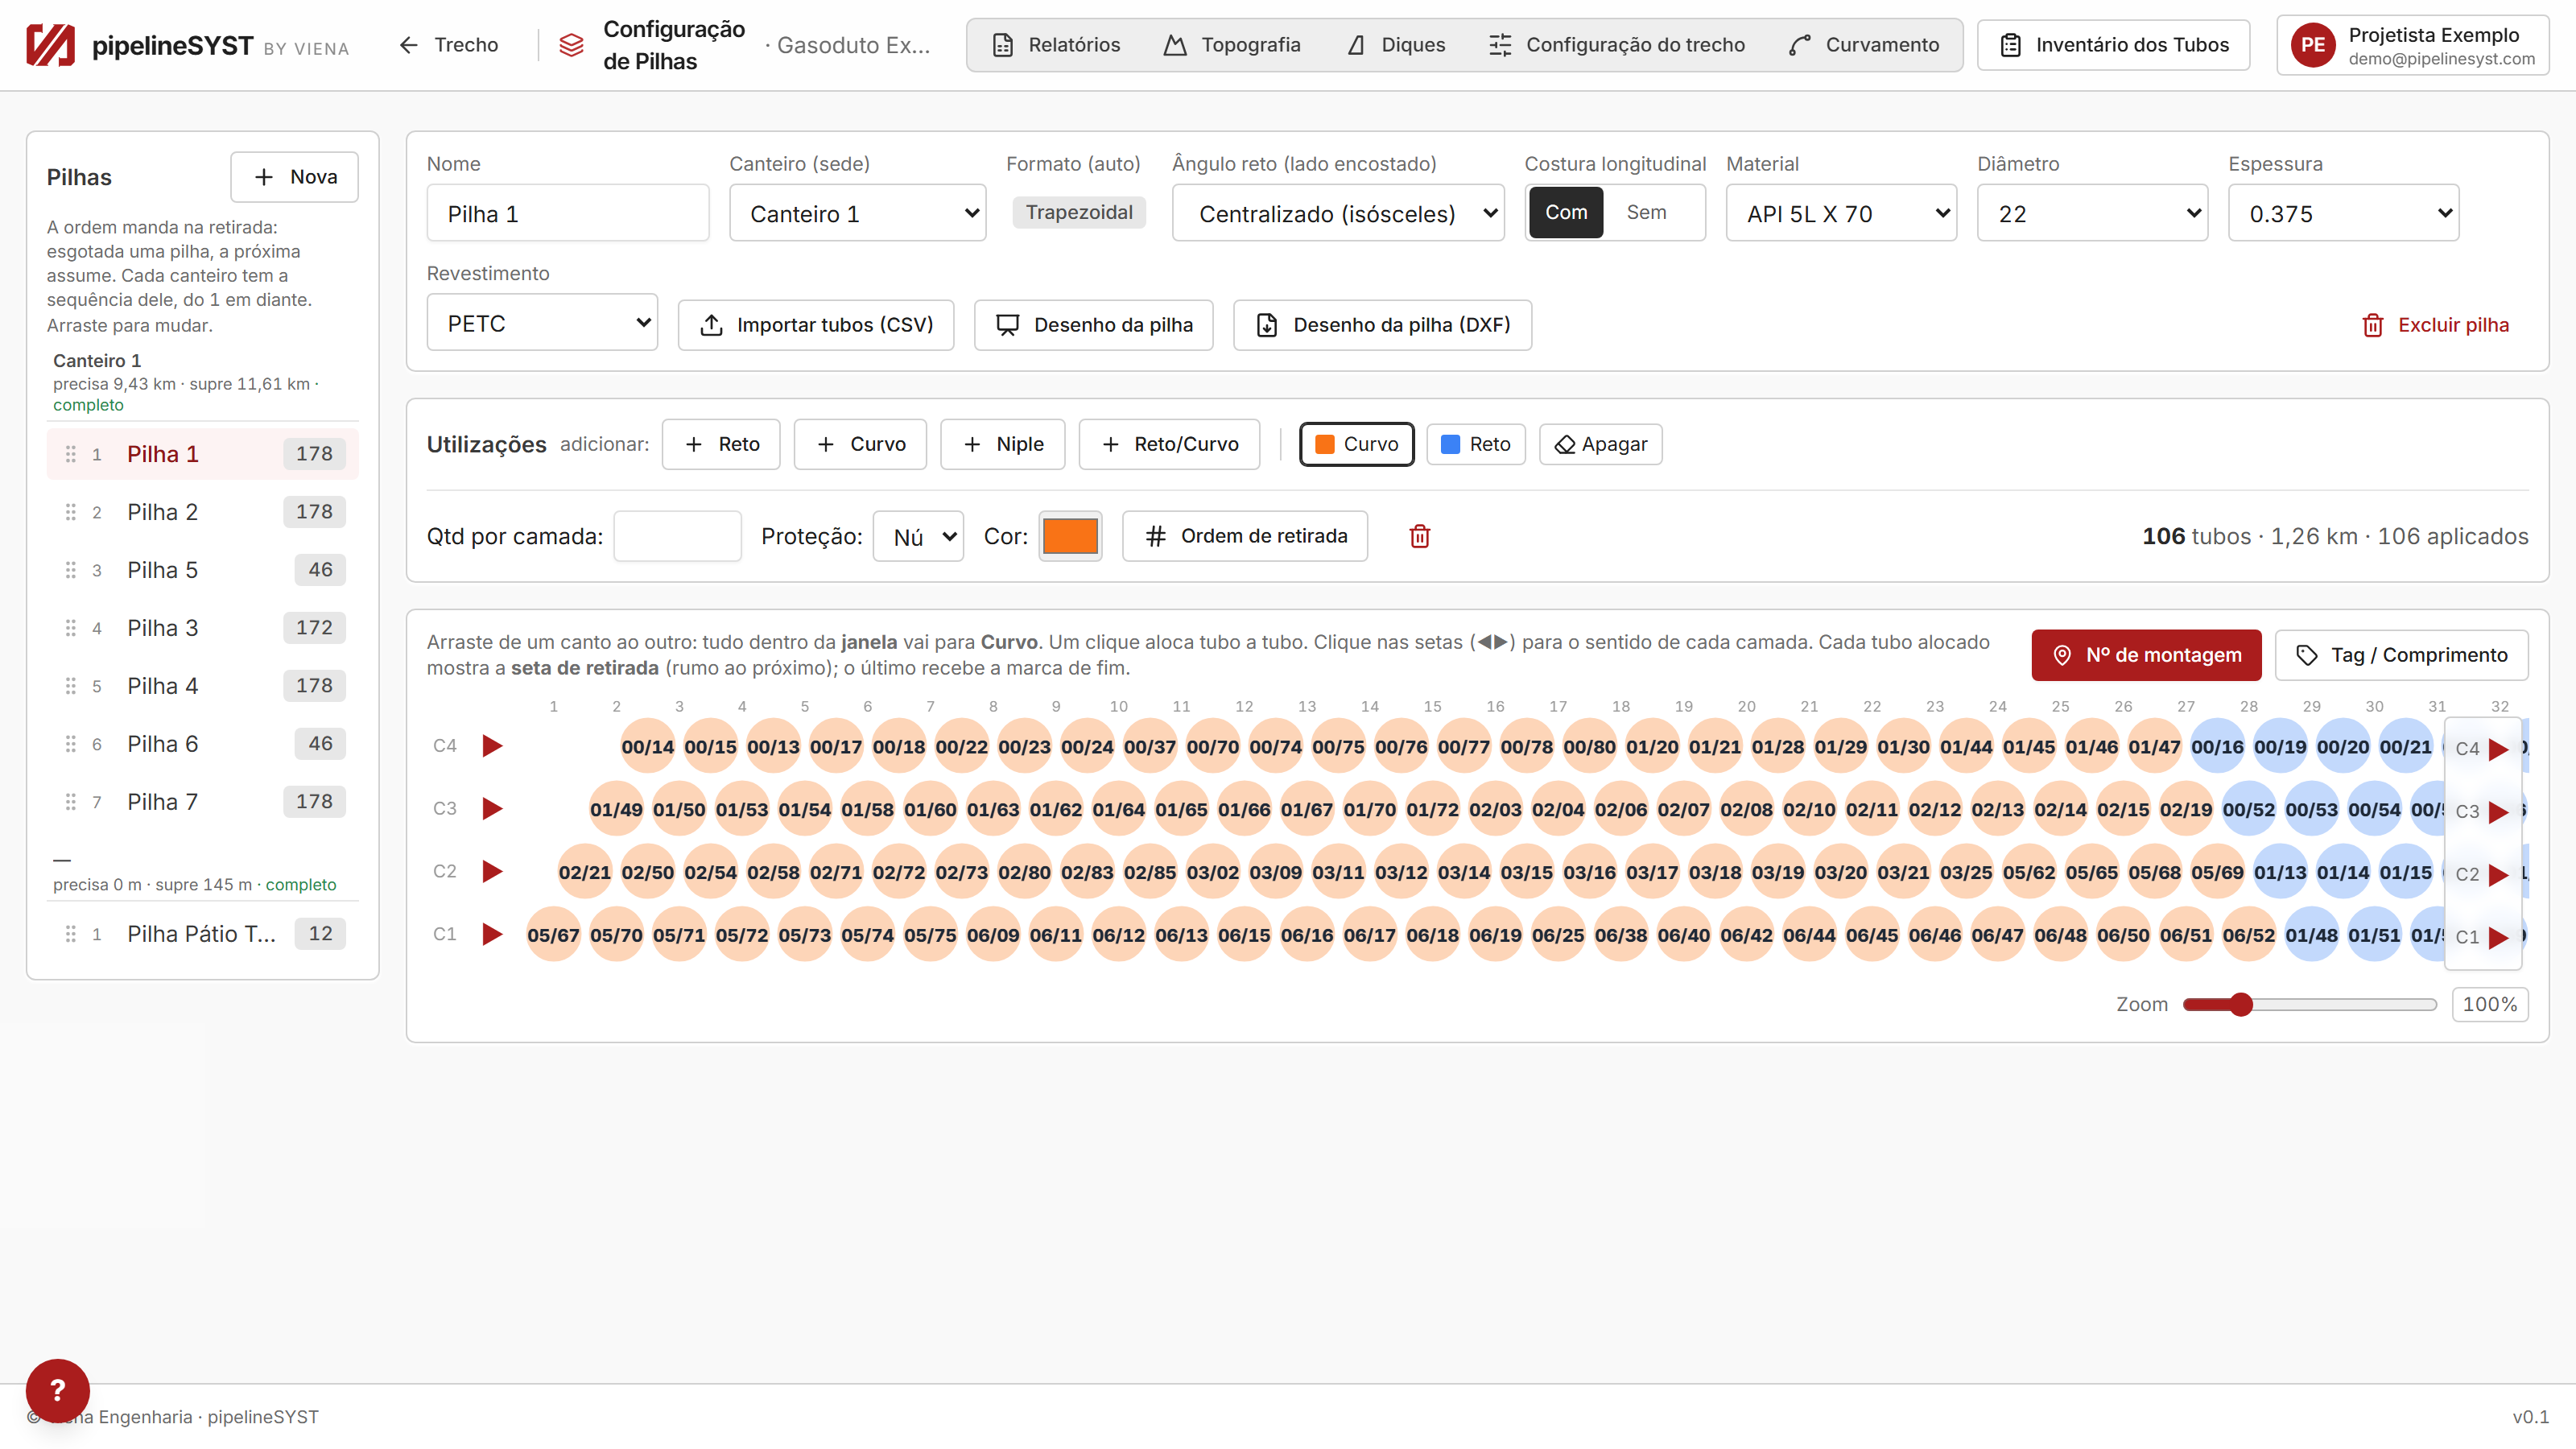Click Importar tubos (CSV)
The height and width of the screenshot is (1449, 2576).
coord(816,325)
